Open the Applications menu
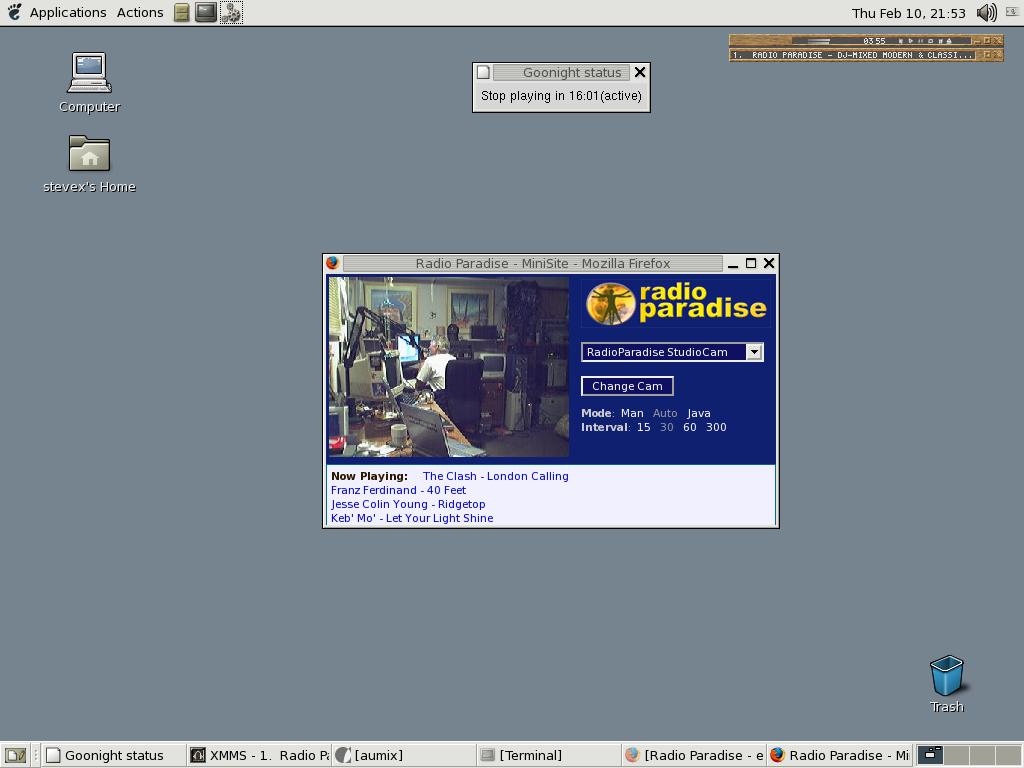1024x768 pixels. point(68,12)
